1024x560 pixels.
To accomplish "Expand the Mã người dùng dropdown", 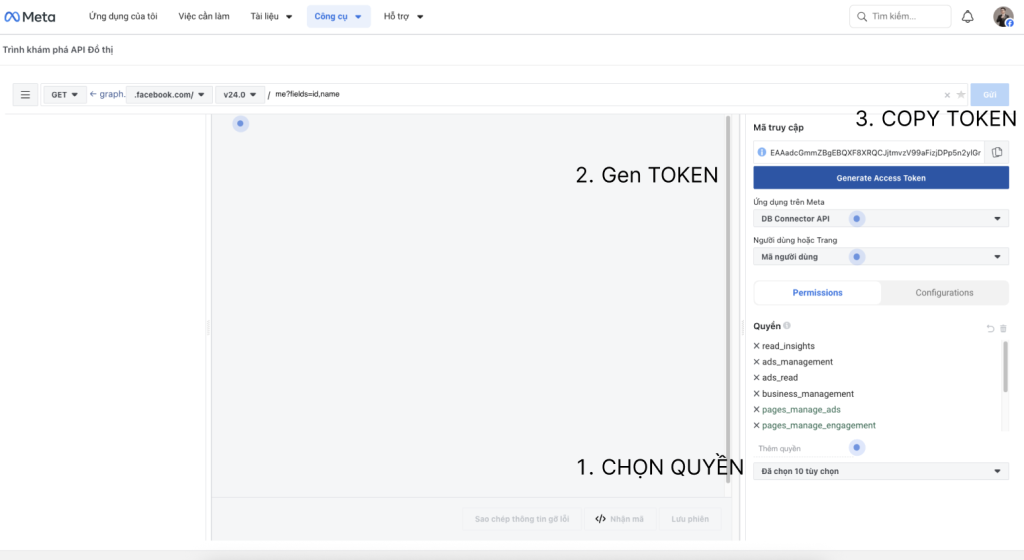I will (x=880, y=257).
